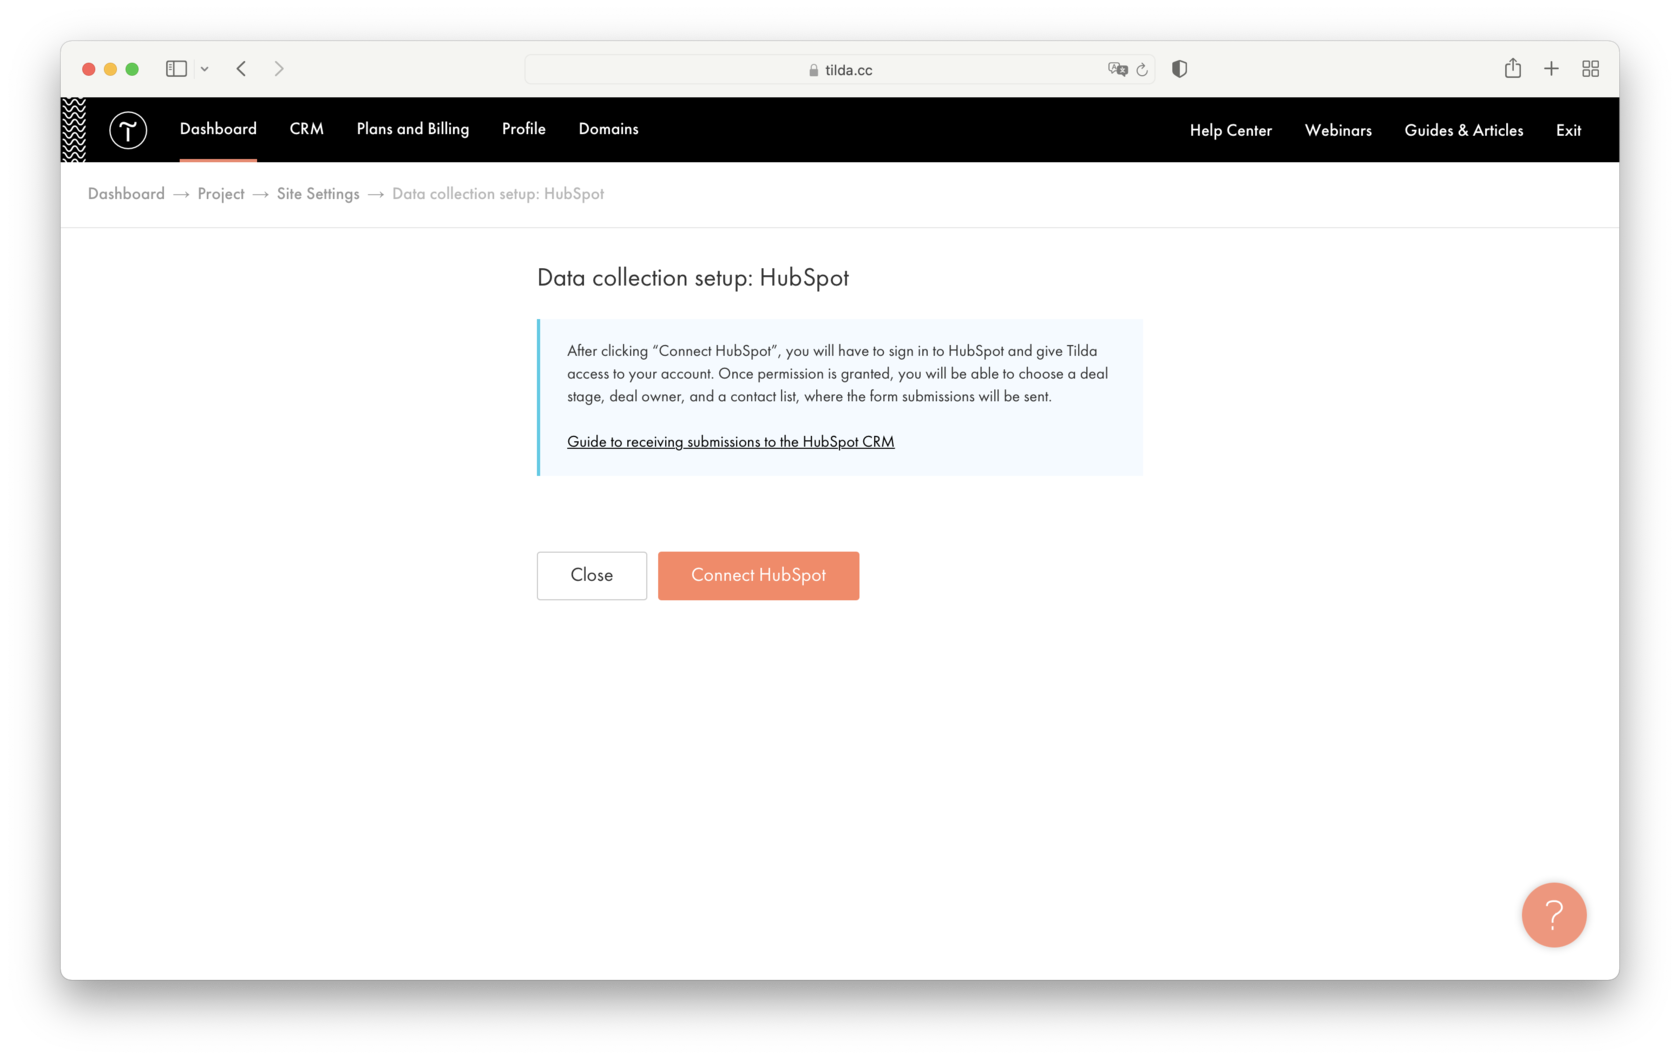Reload the page via the refresh icon

[x=1142, y=69]
